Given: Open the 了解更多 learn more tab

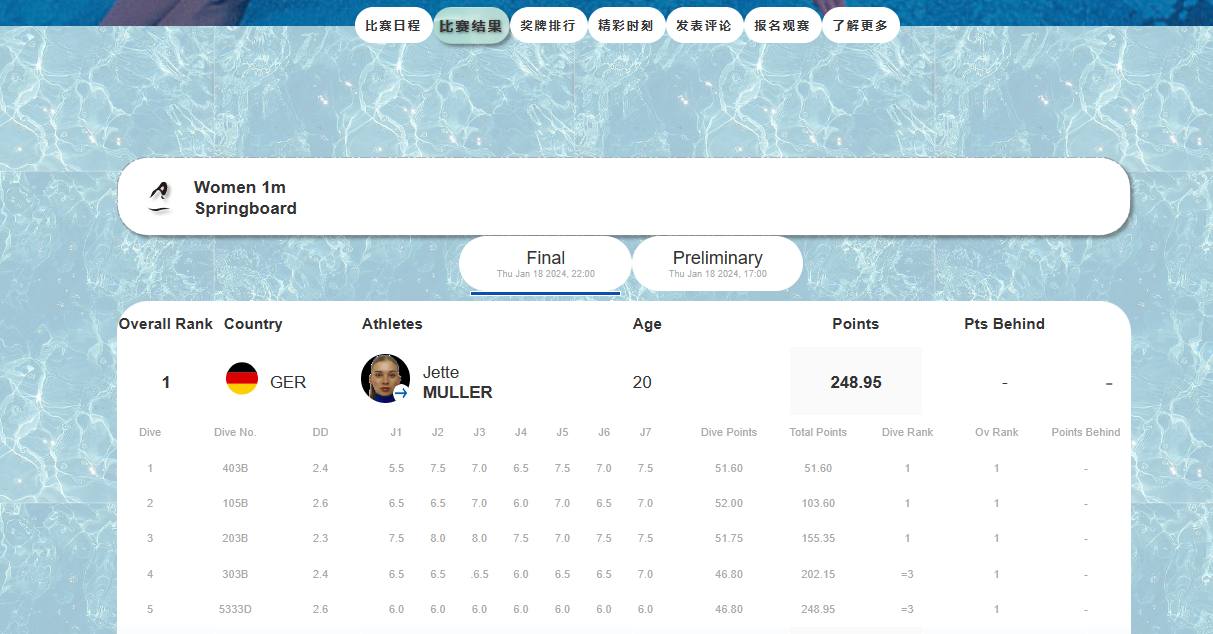Looking at the screenshot, I should point(861,26).
